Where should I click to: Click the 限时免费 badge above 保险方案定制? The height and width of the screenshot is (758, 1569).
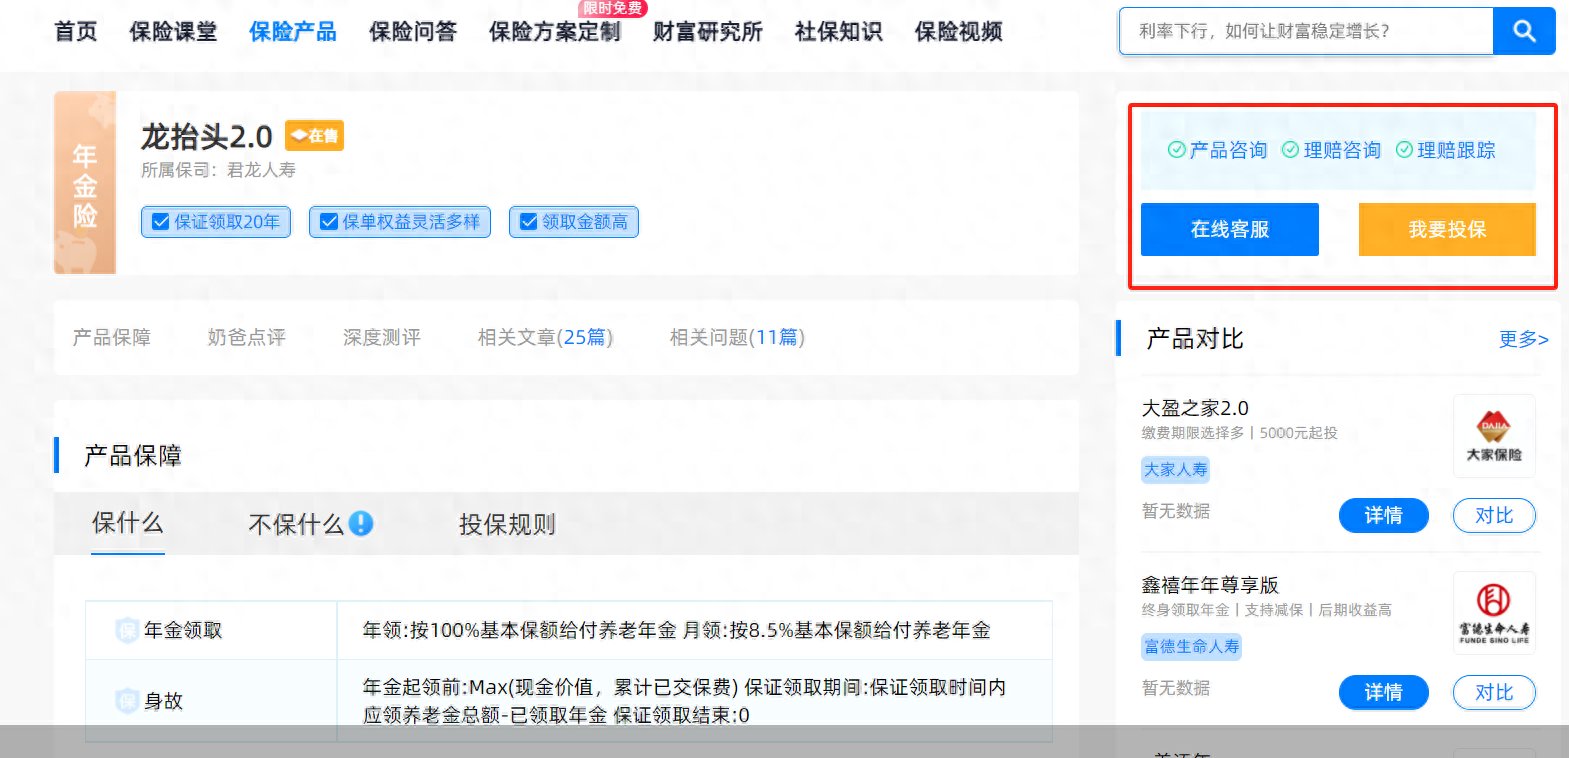click(x=613, y=8)
